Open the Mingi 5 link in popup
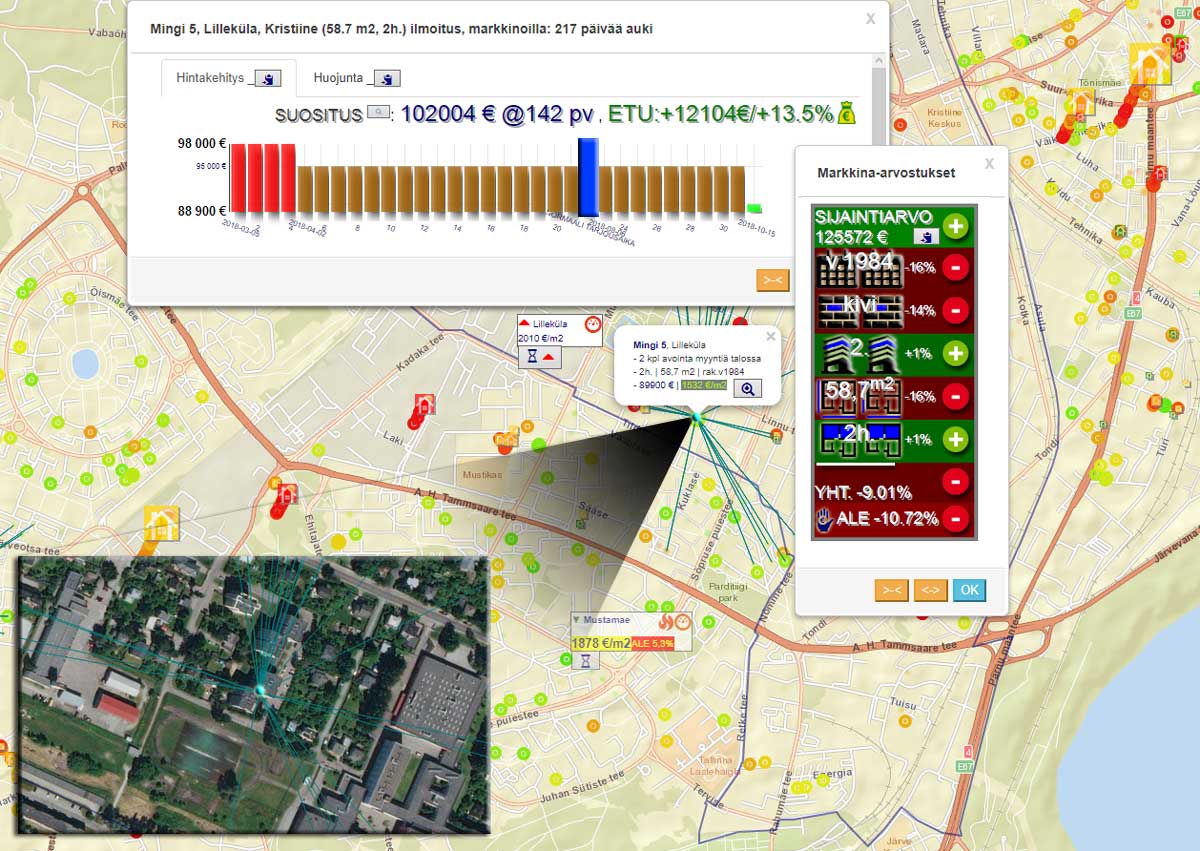The width and height of the screenshot is (1200, 851). [650, 345]
